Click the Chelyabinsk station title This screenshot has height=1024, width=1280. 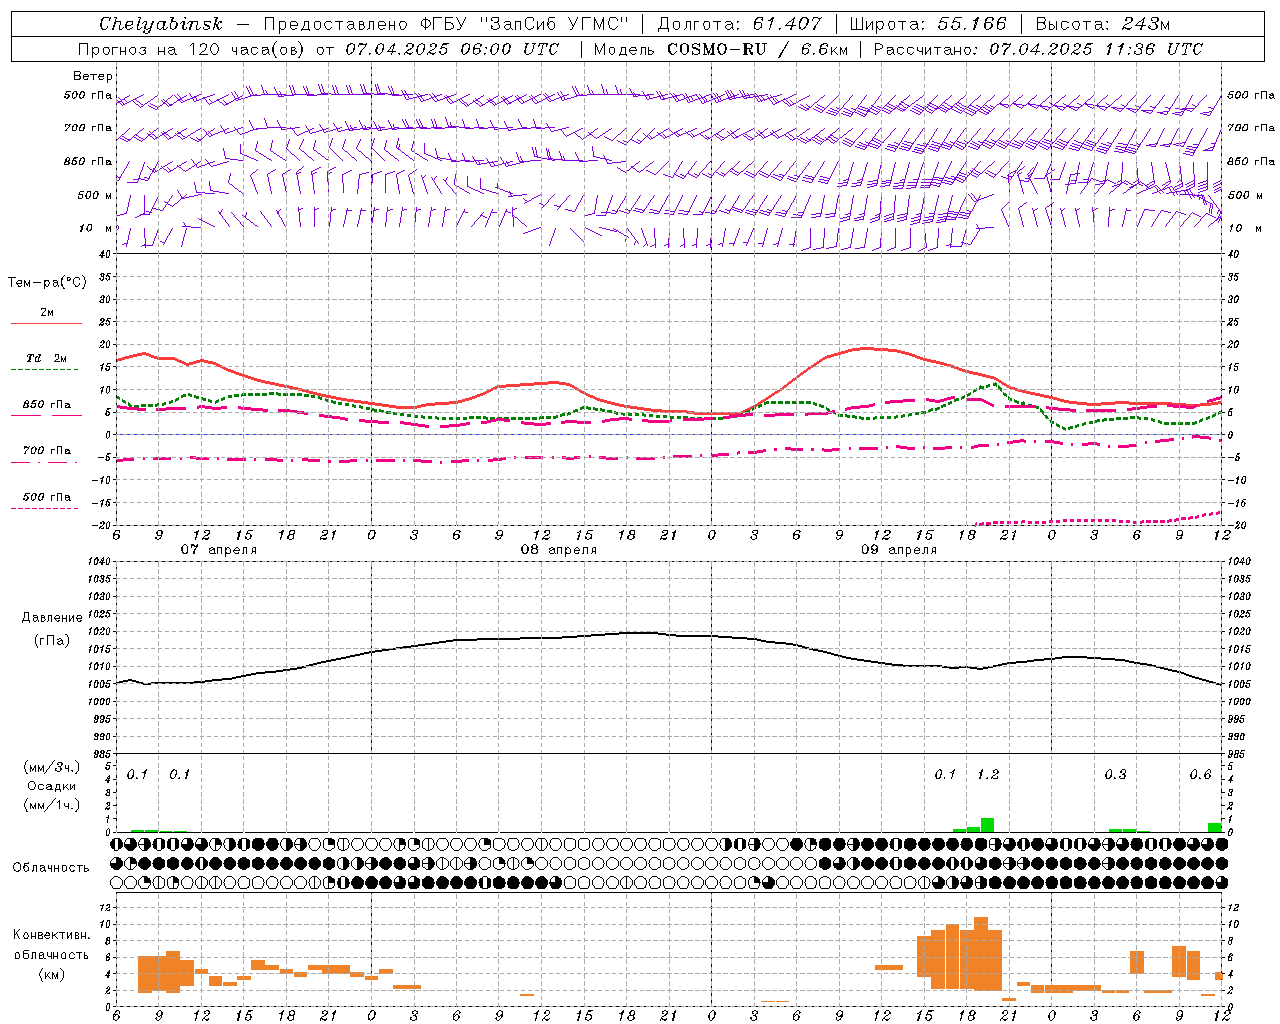(x=160, y=24)
